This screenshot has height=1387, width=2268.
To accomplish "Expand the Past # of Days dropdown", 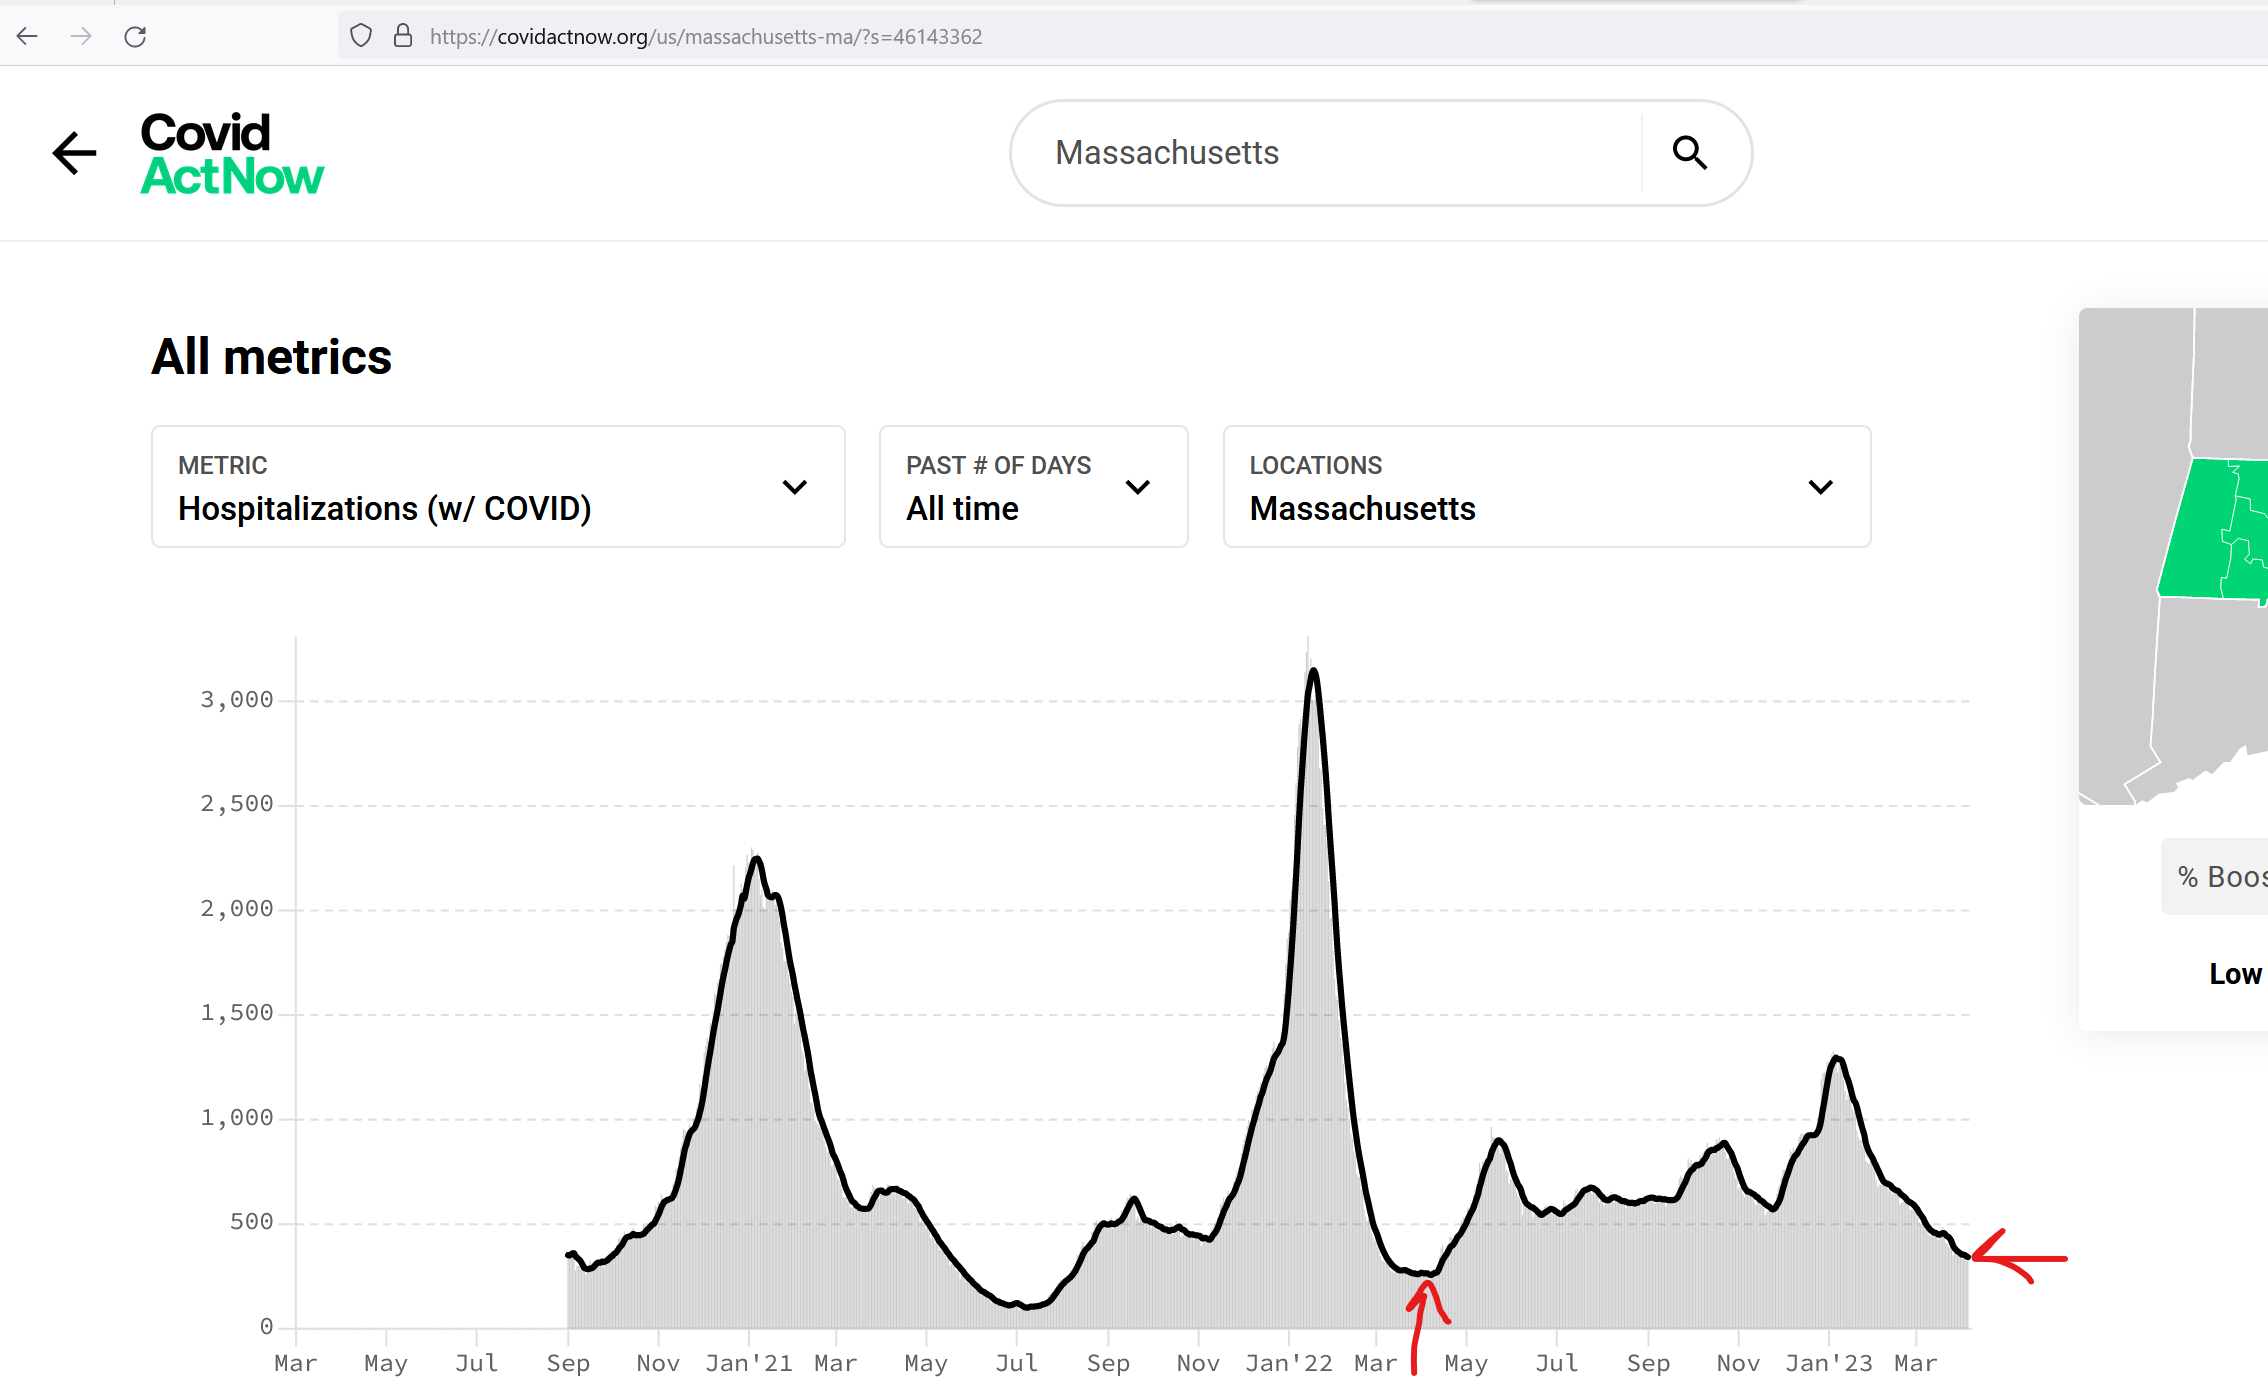I will point(1033,487).
